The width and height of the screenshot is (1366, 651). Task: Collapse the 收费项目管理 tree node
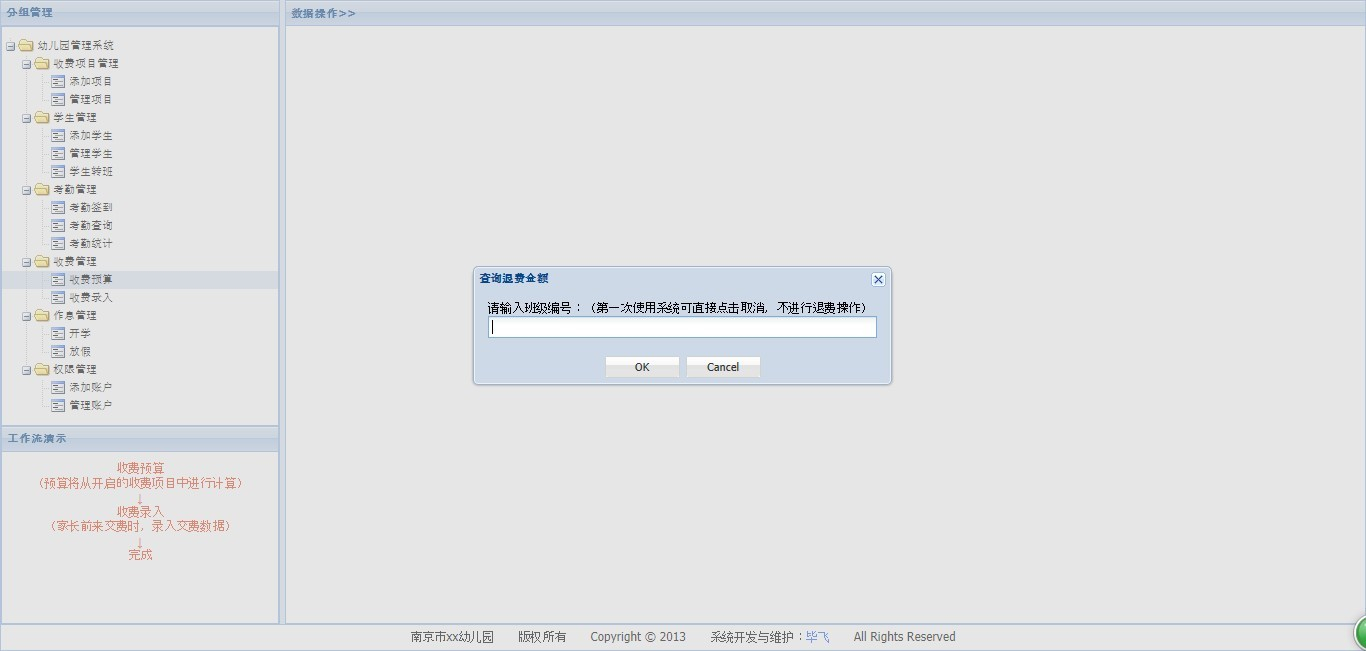point(27,64)
